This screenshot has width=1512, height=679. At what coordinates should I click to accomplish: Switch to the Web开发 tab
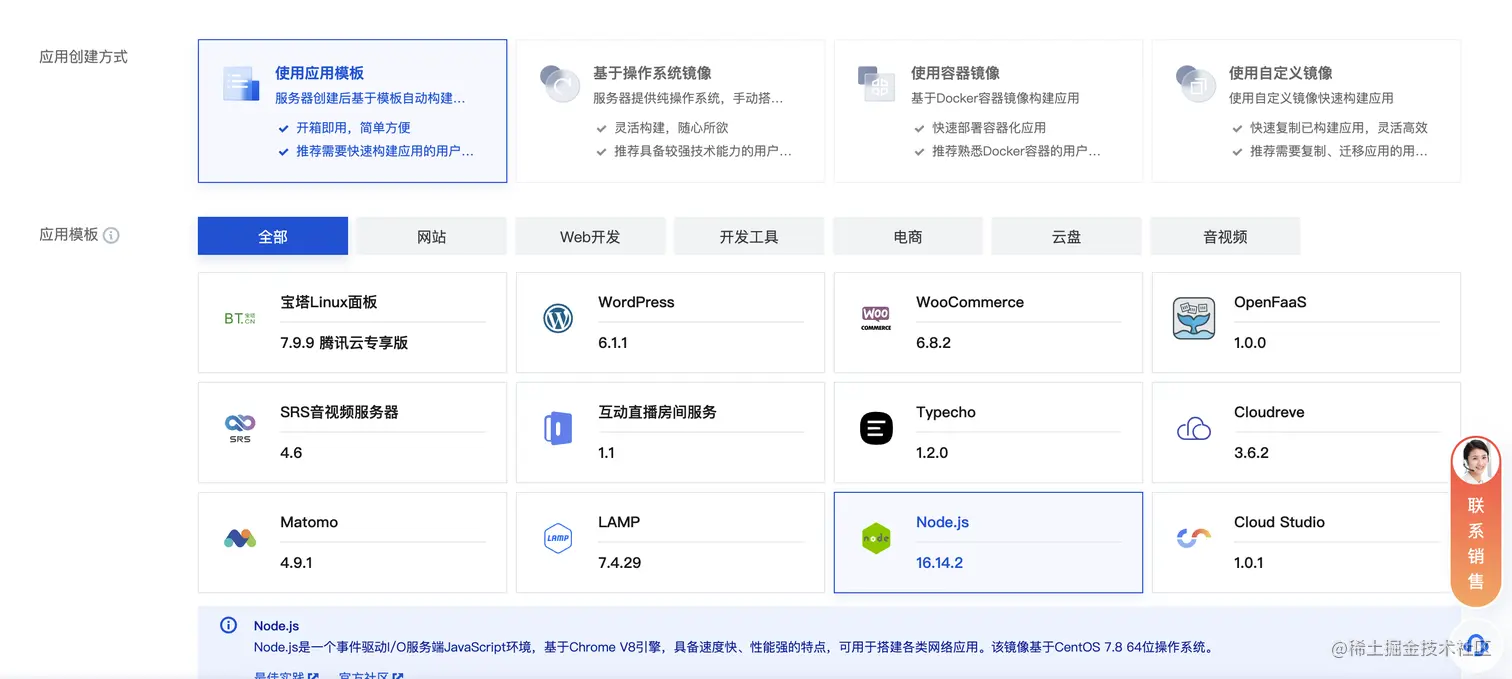590,236
